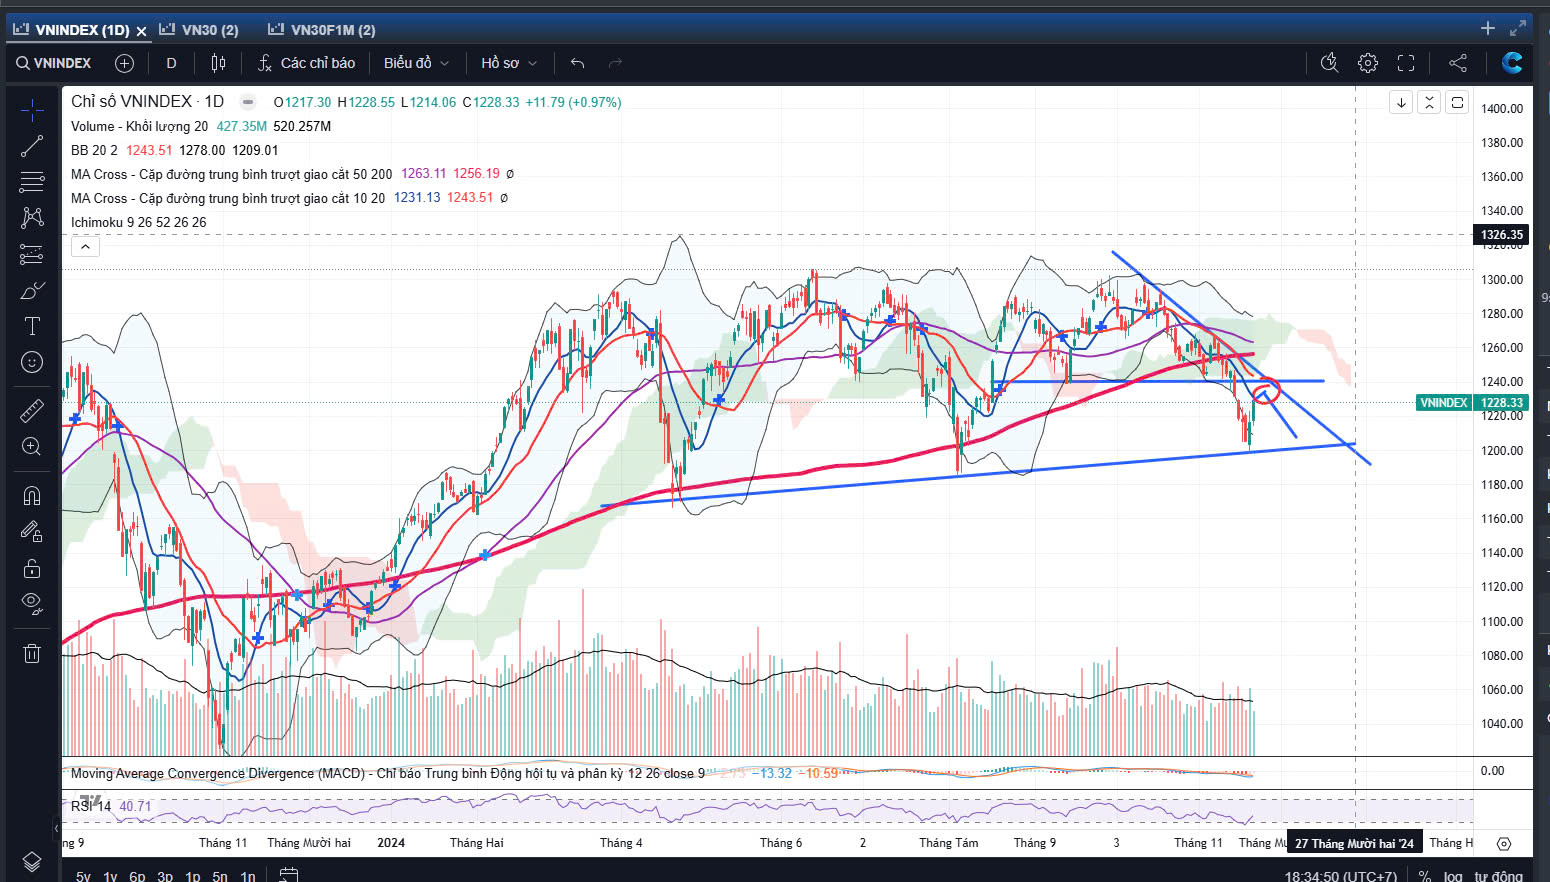Image resolution: width=1550 pixels, height=882 pixels.
Task: Select the 1y time range
Action: pos(110,876)
